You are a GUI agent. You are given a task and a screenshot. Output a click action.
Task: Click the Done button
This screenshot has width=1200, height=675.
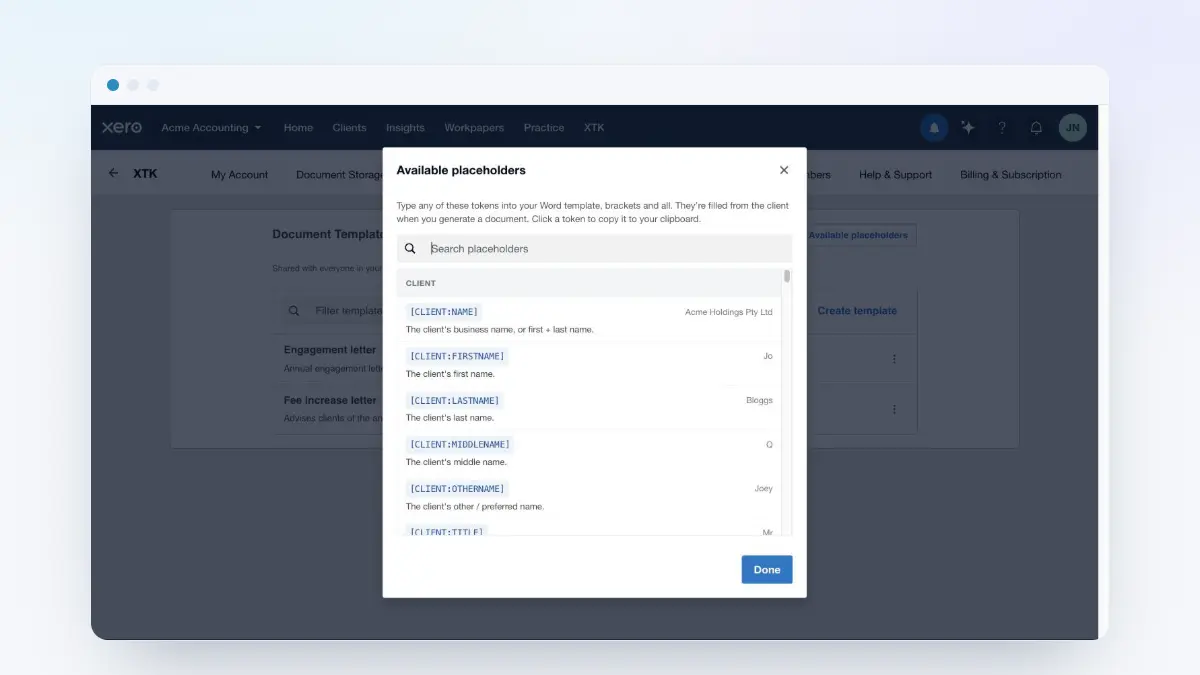[x=767, y=570]
